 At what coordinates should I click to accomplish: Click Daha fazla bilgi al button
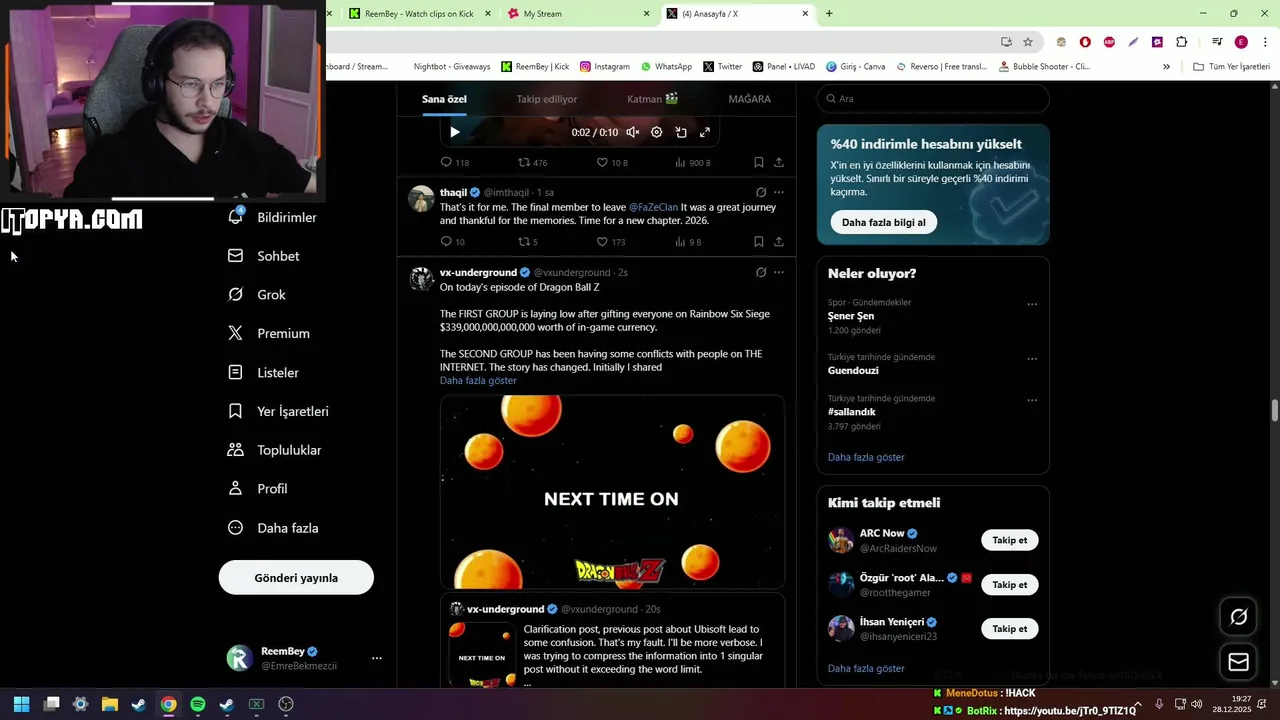point(884,222)
